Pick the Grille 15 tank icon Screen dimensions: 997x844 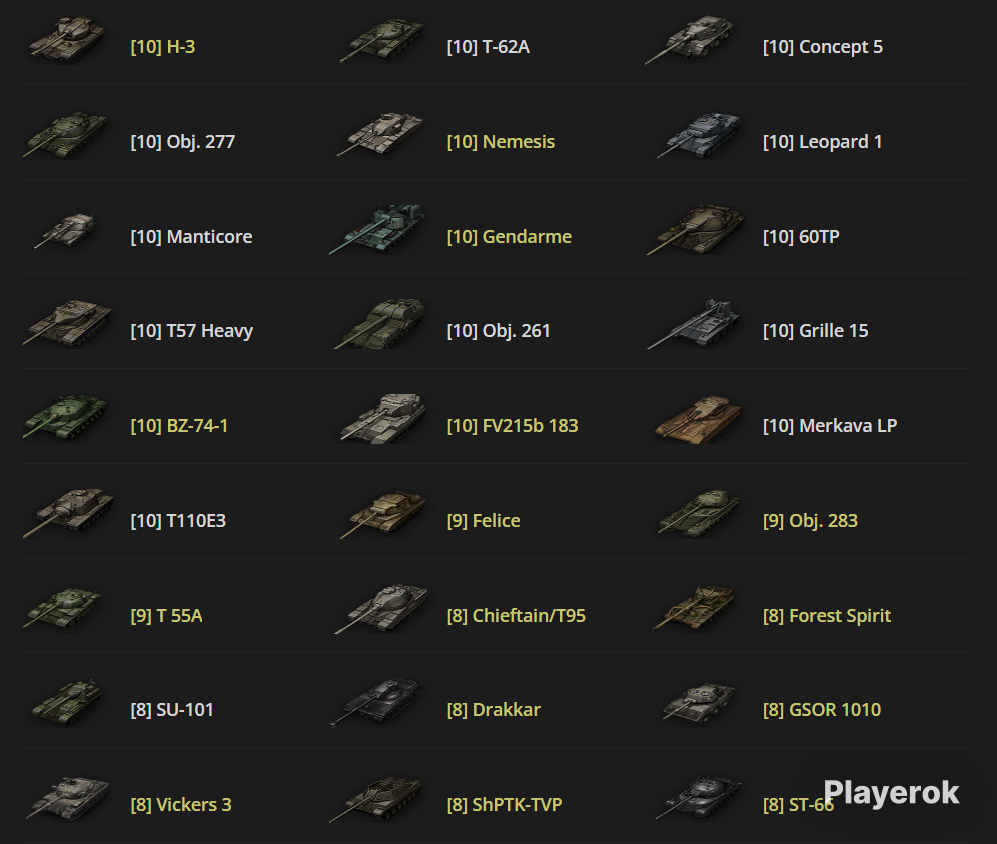[x=694, y=324]
